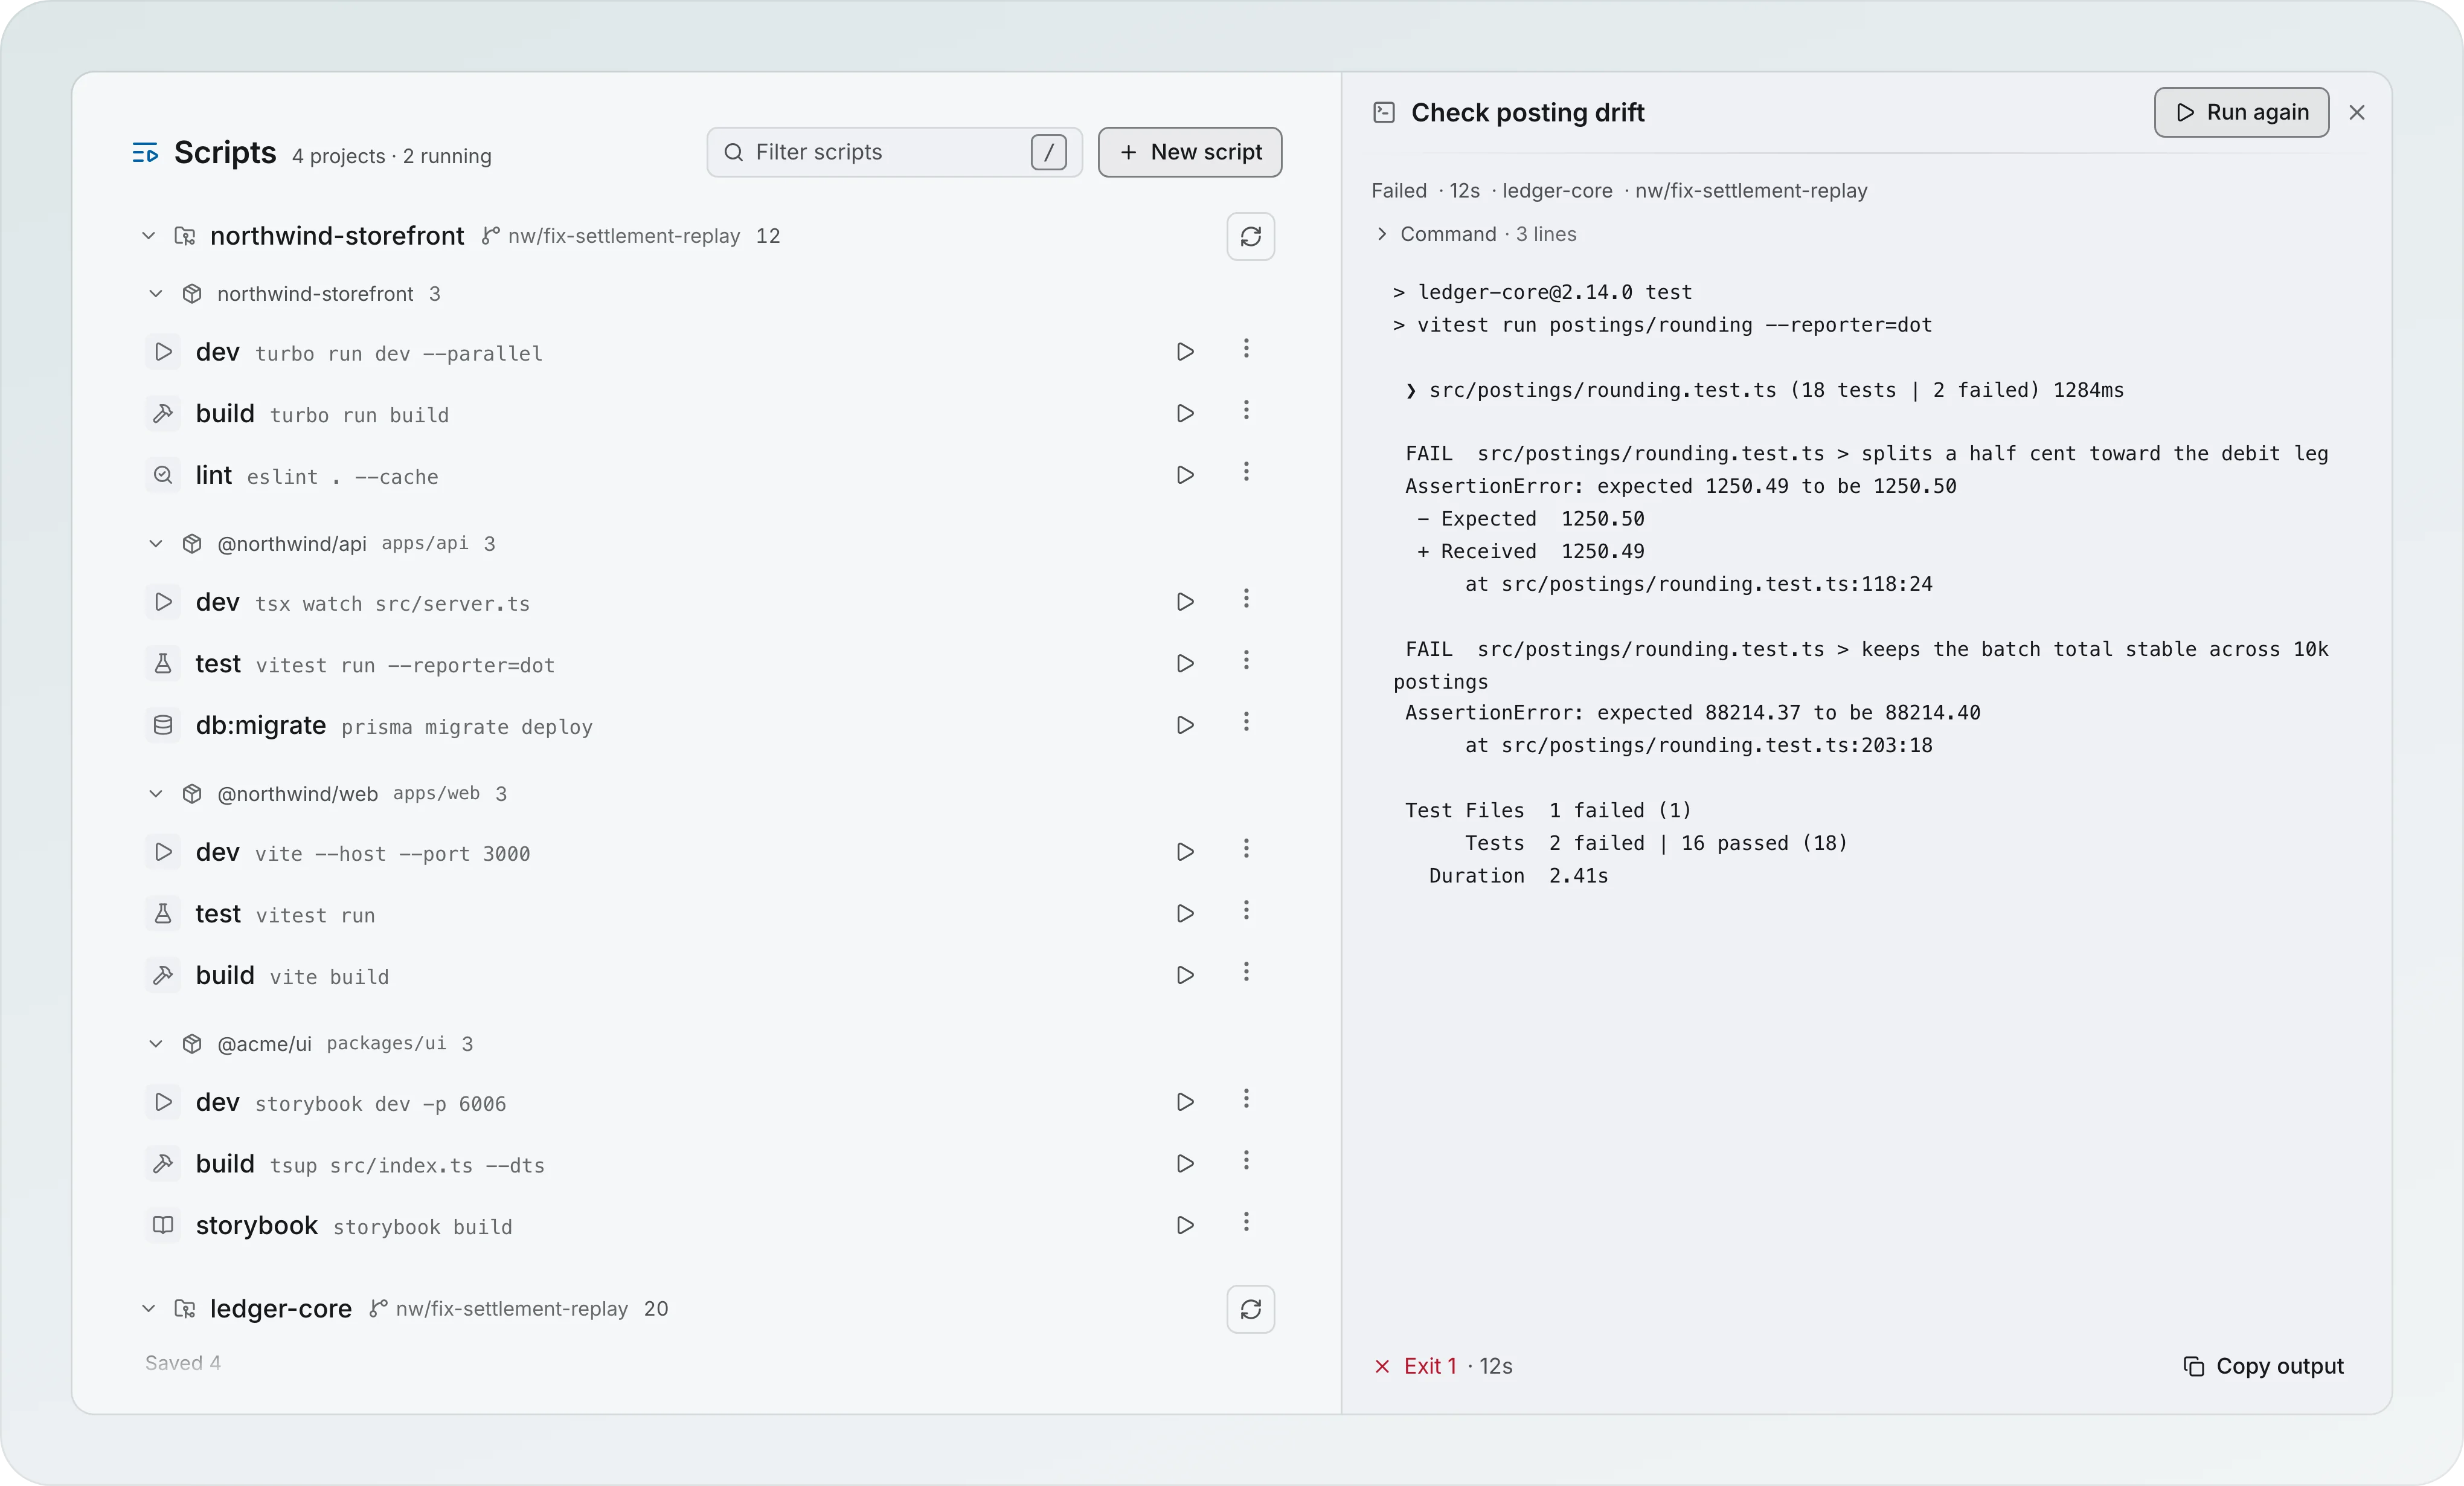
Task: Click Run again for Check posting drift
Action: [2241, 112]
